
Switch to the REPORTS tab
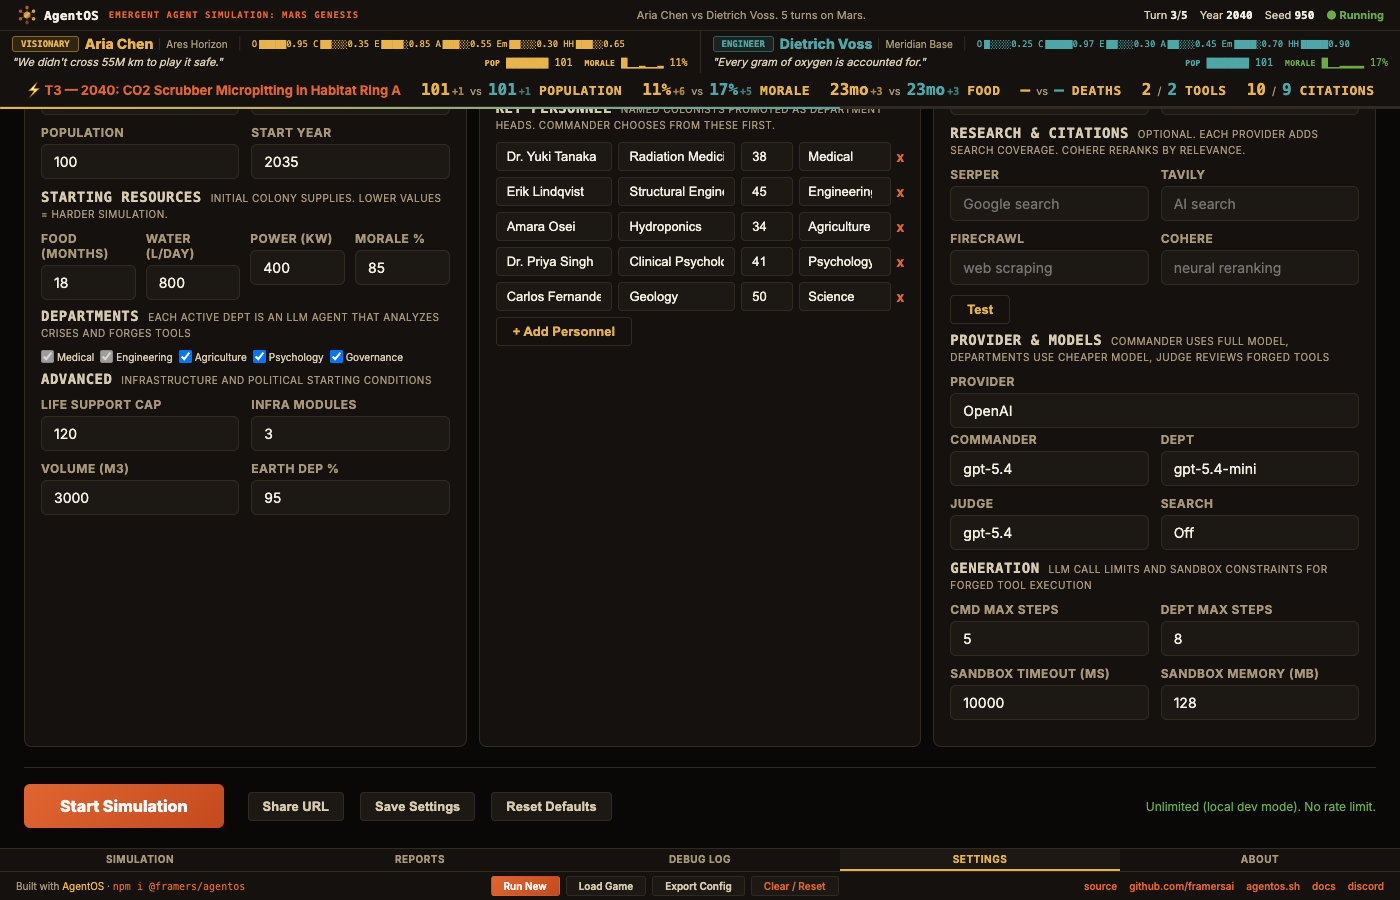tap(419, 859)
